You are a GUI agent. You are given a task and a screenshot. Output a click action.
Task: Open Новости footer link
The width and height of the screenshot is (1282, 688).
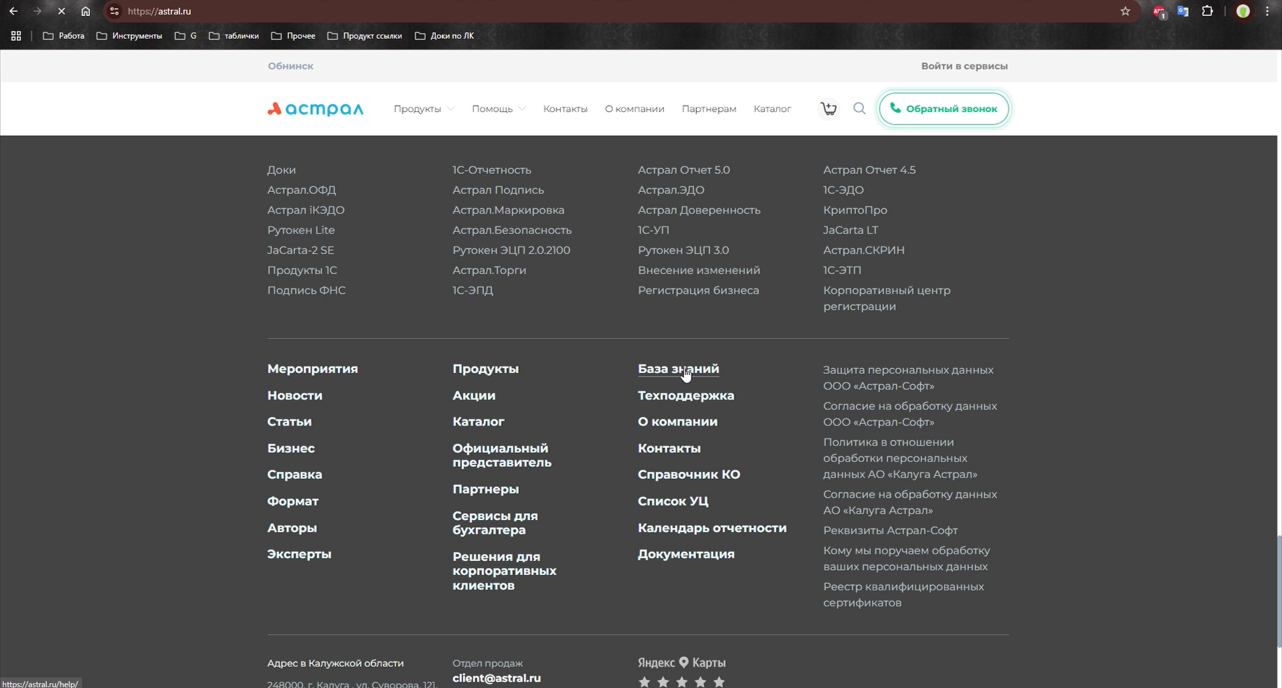tap(294, 396)
